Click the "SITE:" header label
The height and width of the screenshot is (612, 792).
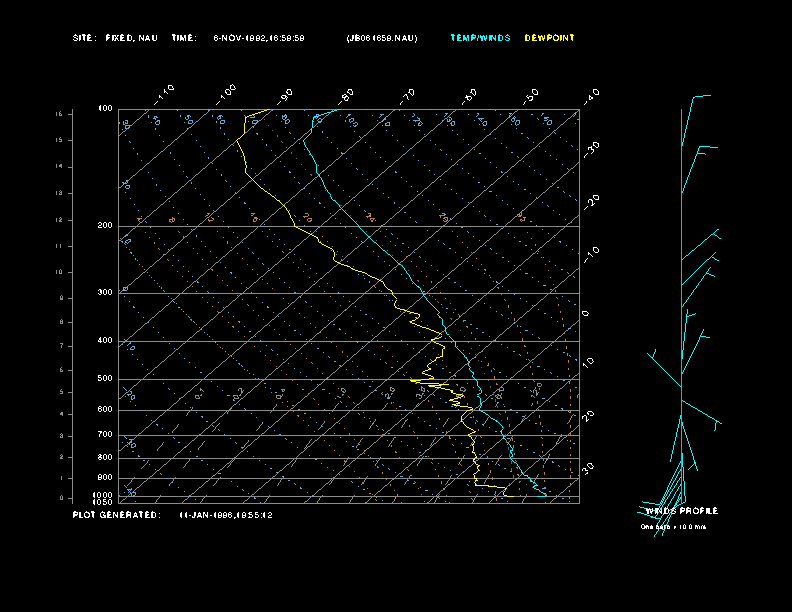click(84, 38)
